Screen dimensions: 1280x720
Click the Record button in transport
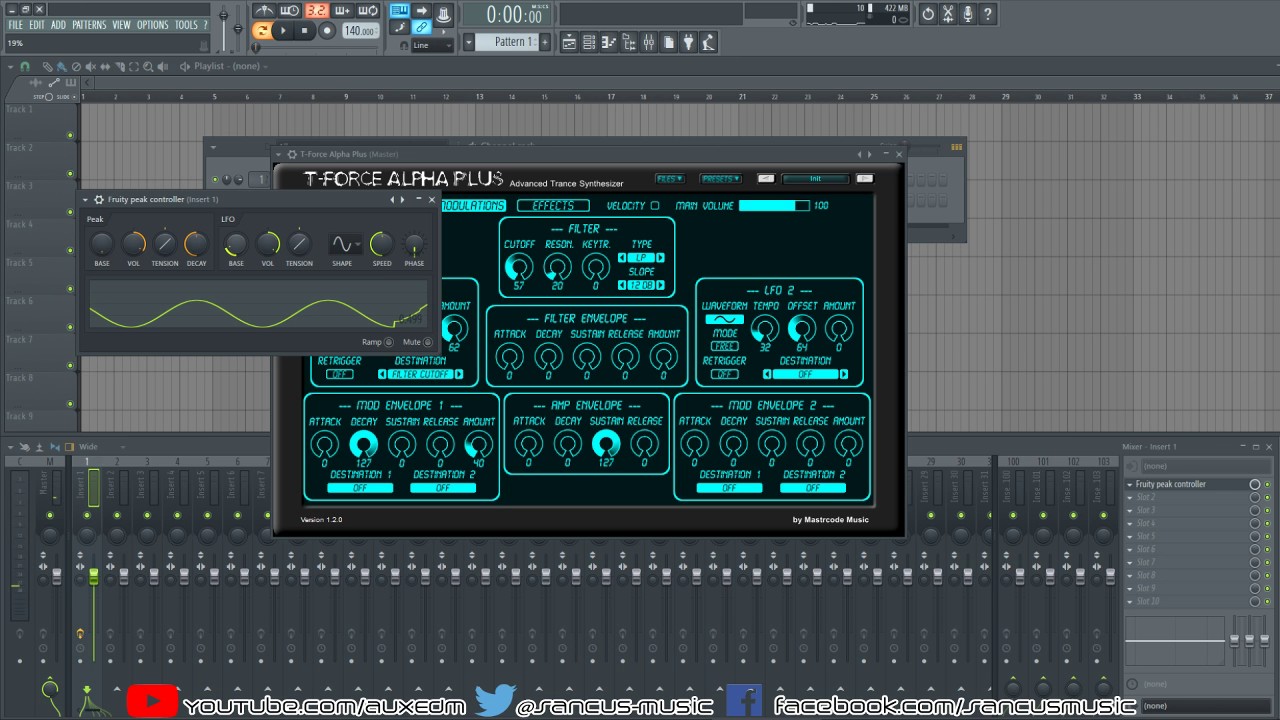[x=326, y=31]
